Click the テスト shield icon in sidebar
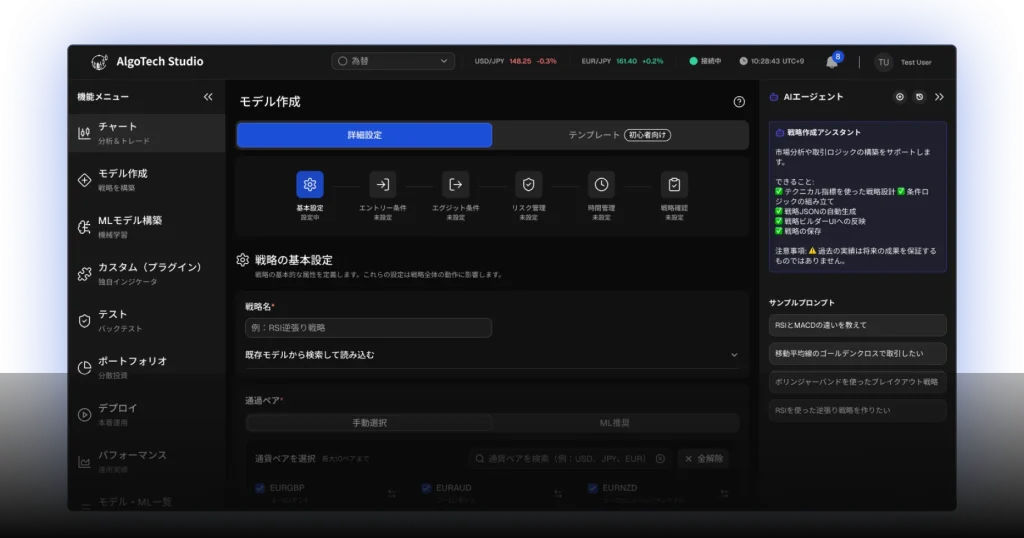The width and height of the screenshot is (1024, 538). coord(84,321)
